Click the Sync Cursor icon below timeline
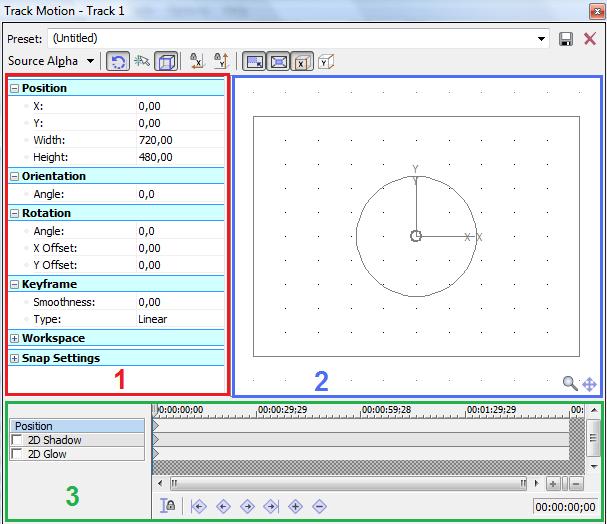Viewport: 607px width, 524px height. pyautogui.click(x=169, y=507)
